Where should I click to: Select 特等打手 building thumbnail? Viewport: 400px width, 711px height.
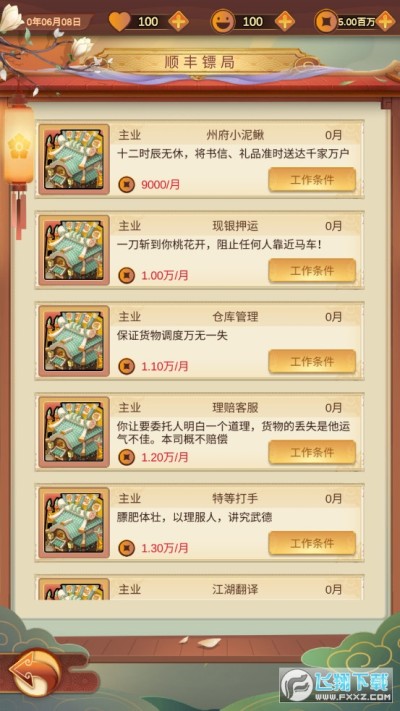74,523
